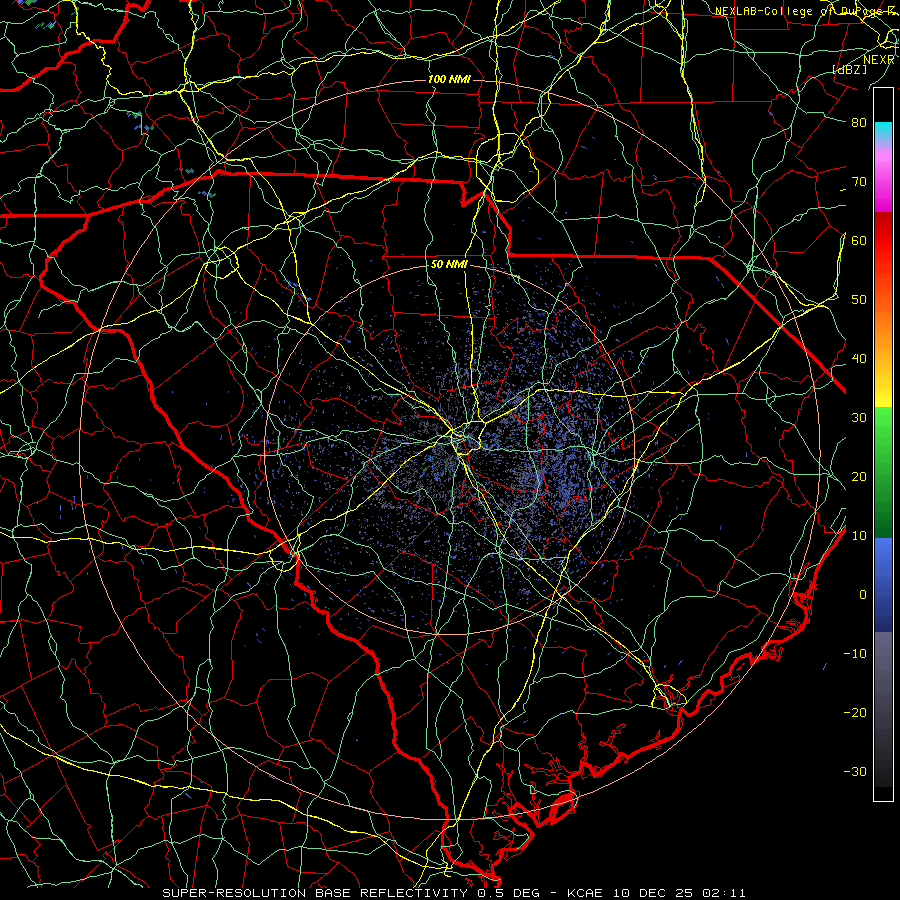This screenshot has width=900, height=900.
Task: Pick the green band of the color scale
Action: [x=883, y=471]
